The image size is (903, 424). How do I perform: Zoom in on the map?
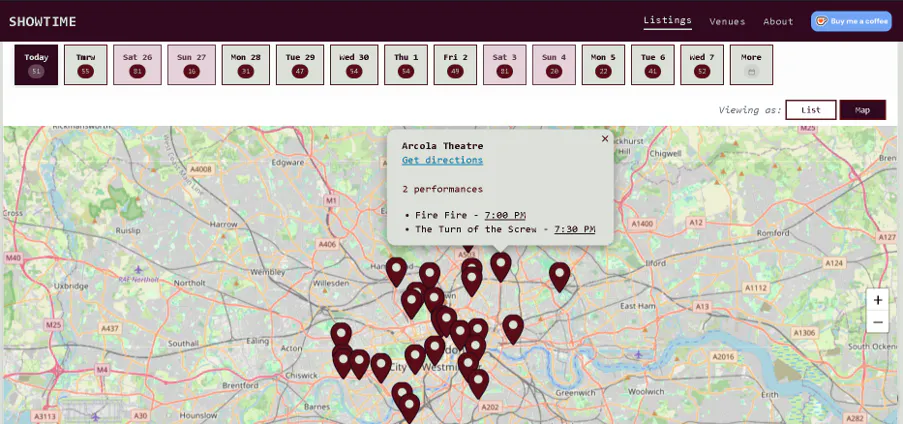coord(878,300)
